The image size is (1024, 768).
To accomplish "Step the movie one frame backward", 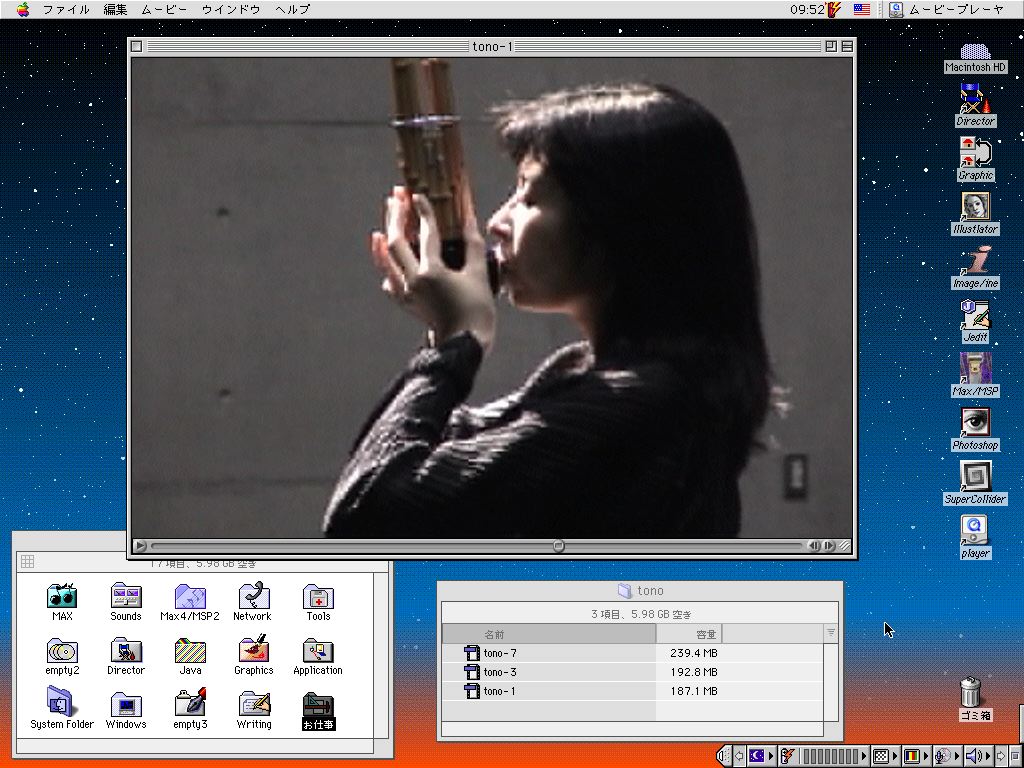I will coord(814,546).
